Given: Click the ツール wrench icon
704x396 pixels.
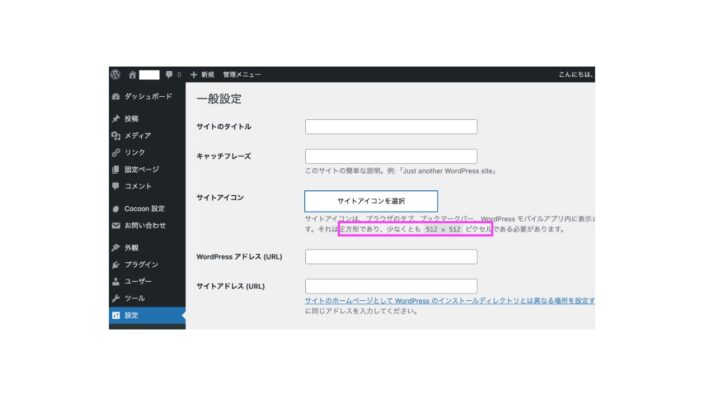Looking at the screenshot, I should click(x=116, y=298).
